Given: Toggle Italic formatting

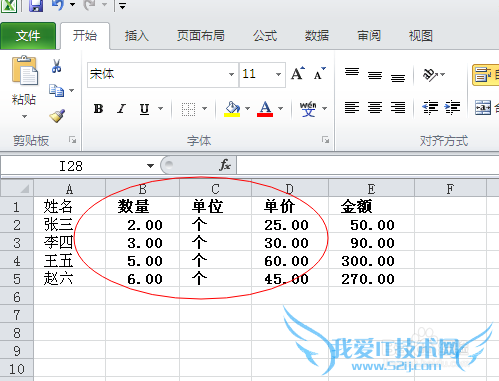Looking at the screenshot, I should [122, 109].
